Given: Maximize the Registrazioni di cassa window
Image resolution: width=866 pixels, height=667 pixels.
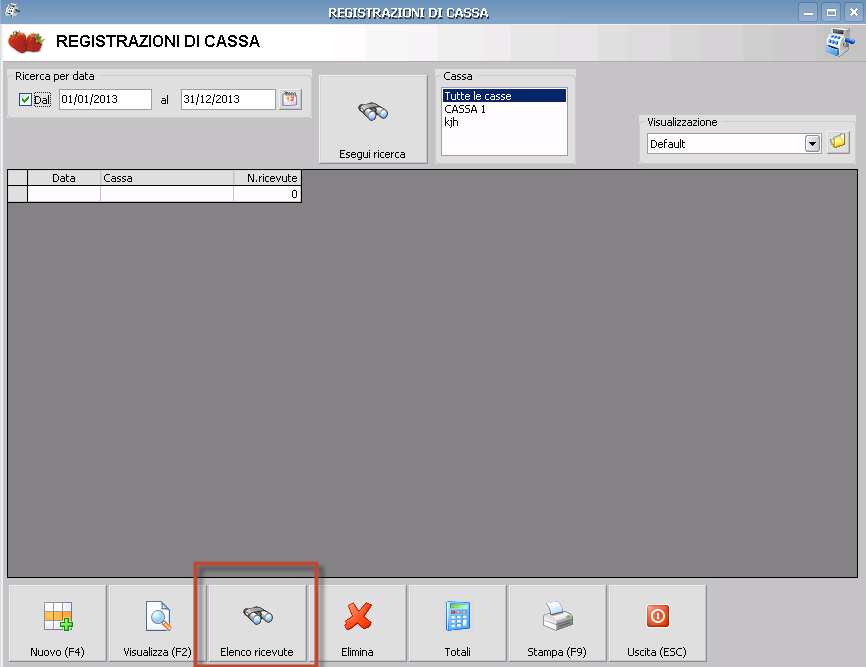Looking at the screenshot, I should (x=831, y=12).
